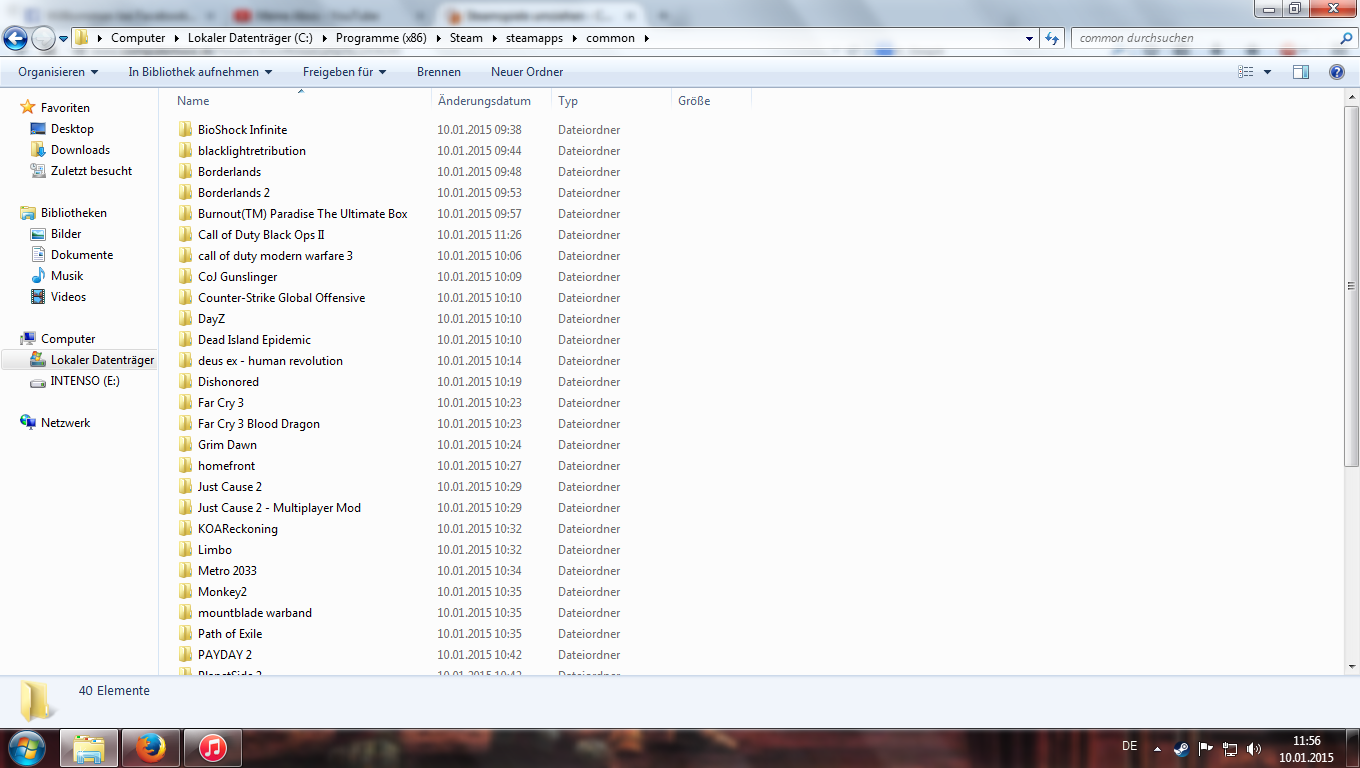The image size is (1360, 768).
Task: Click the Grim Dawn folder icon
Action: (185, 445)
